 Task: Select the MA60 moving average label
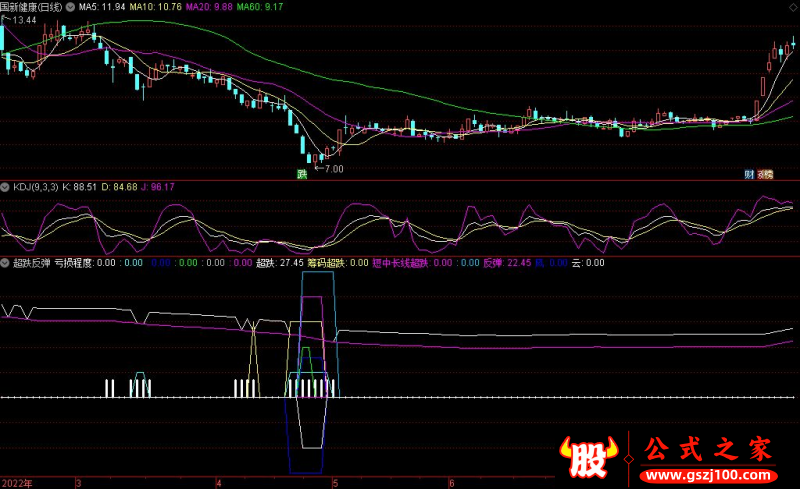[260, 7]
